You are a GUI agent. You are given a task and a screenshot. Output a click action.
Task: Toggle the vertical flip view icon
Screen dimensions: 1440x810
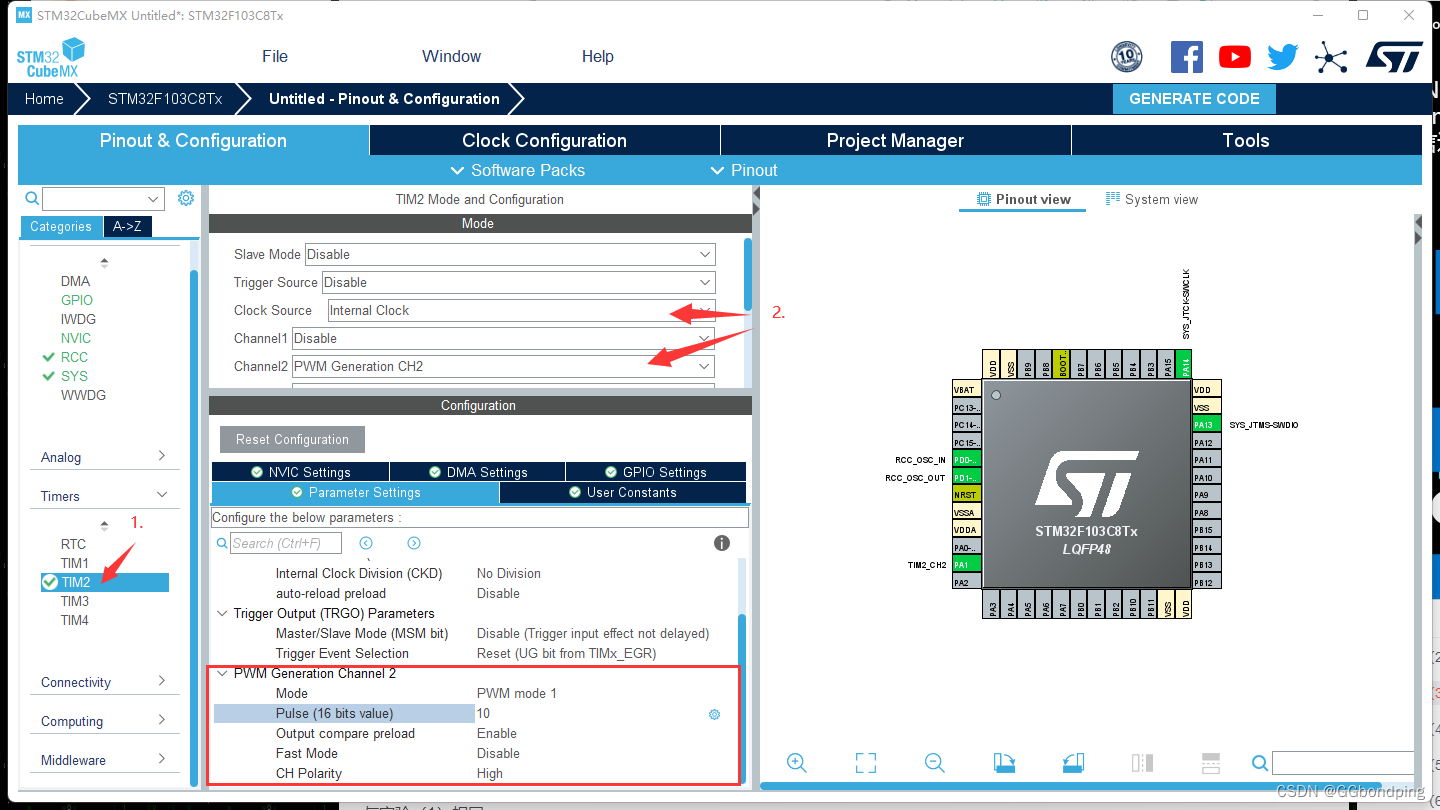point(1142,763)
